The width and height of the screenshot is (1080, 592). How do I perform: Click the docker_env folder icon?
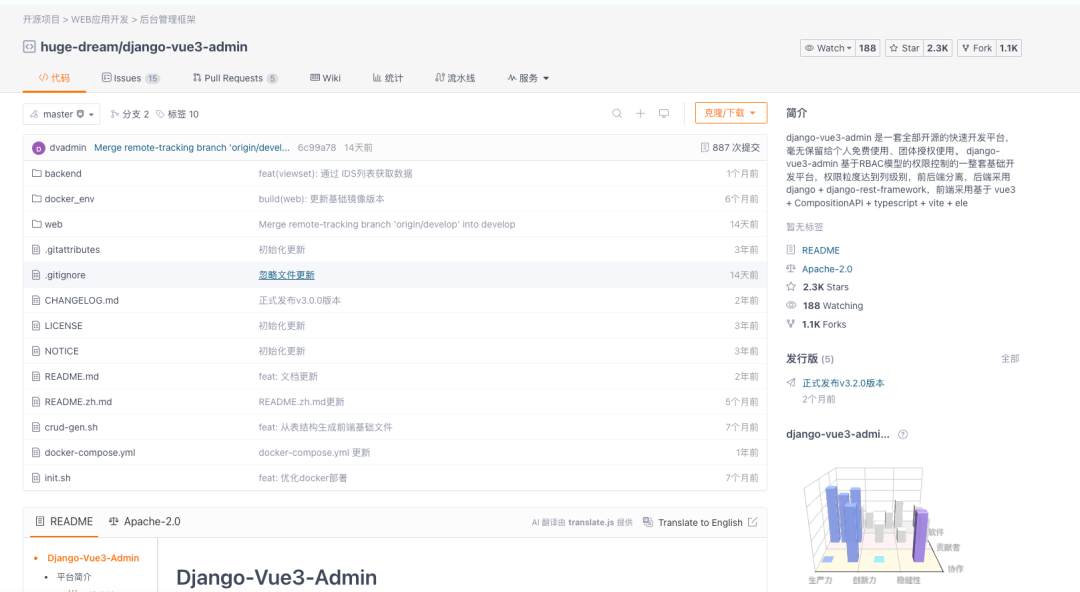(x=37, y=198)
